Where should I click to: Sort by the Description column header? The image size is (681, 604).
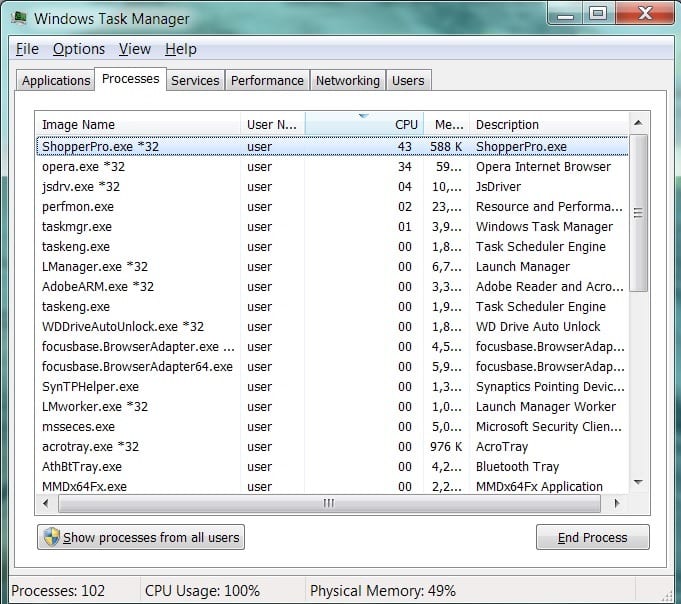pos(549,125)
